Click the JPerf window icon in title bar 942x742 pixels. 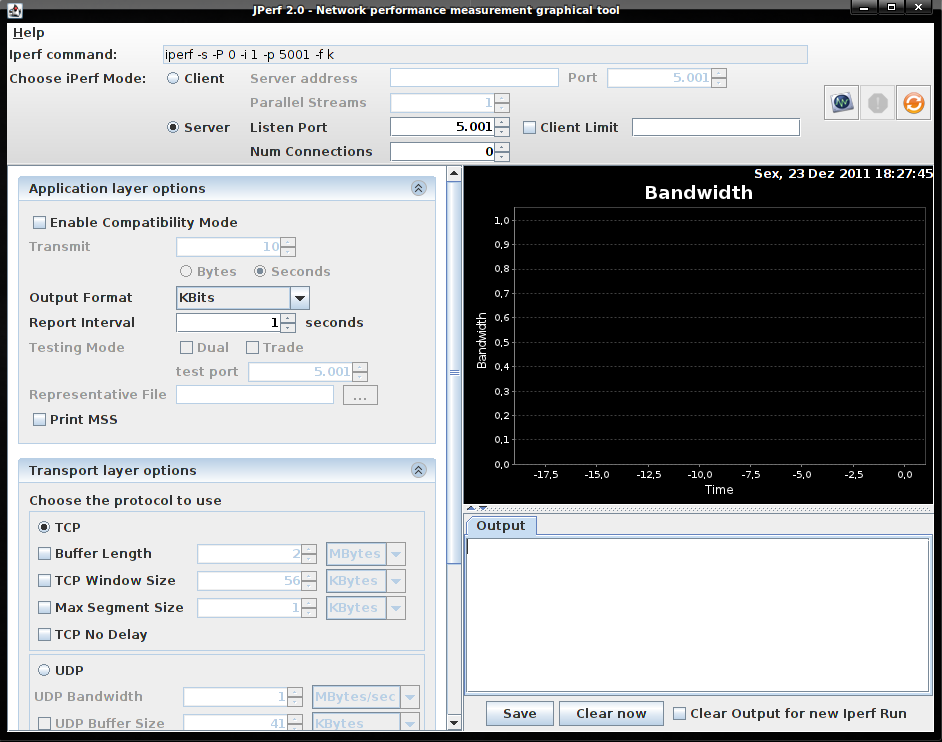pyautogui.click(x=15, y=10)
